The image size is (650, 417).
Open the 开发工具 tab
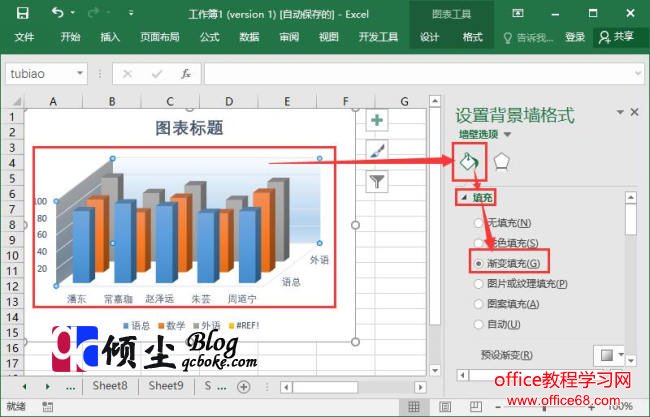[x=378, y=37]
